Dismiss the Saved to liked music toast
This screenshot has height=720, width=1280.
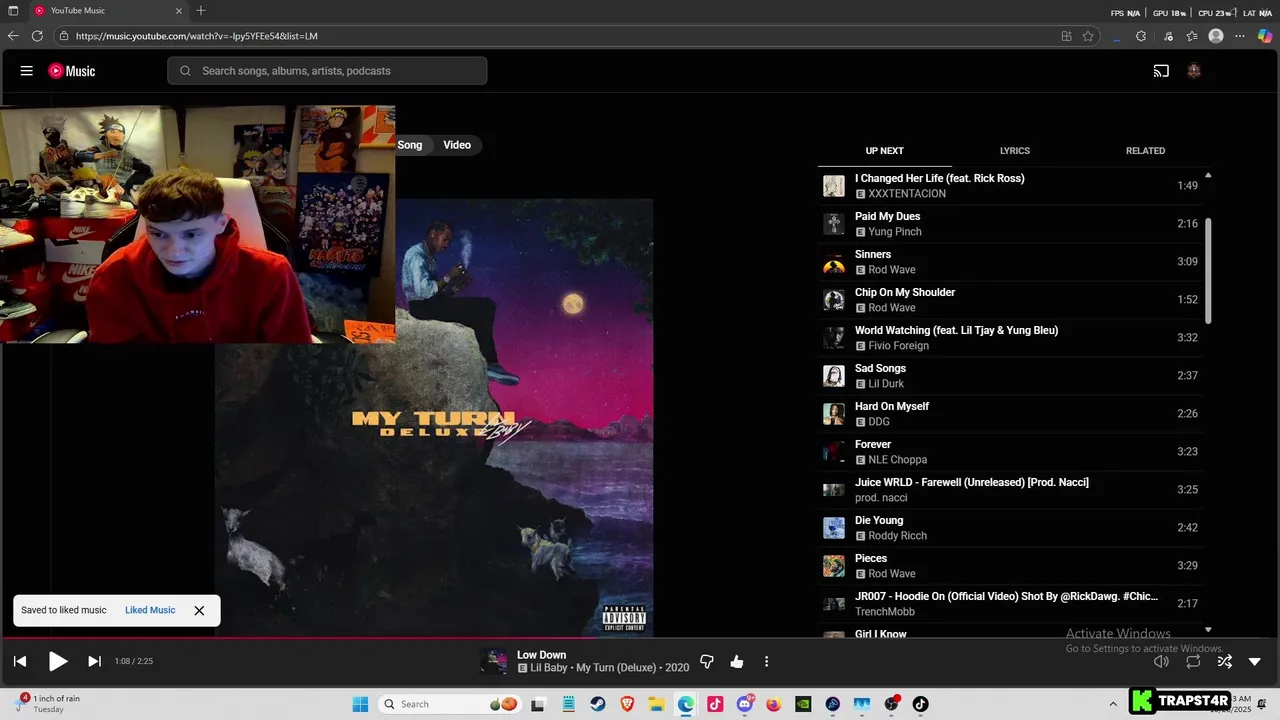coord(199,610)
